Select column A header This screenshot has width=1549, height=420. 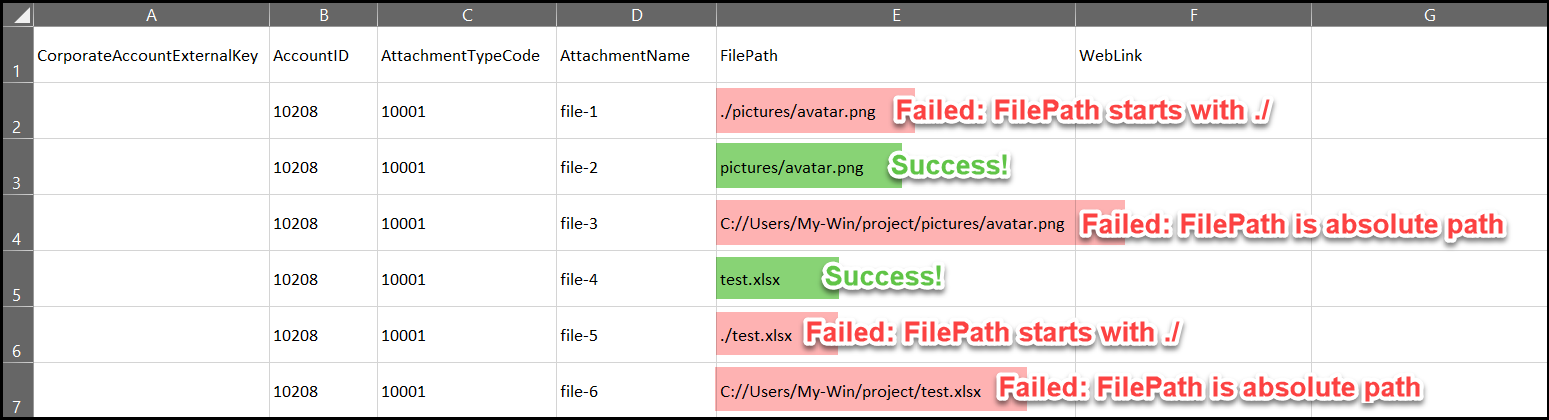coord(151,15)
